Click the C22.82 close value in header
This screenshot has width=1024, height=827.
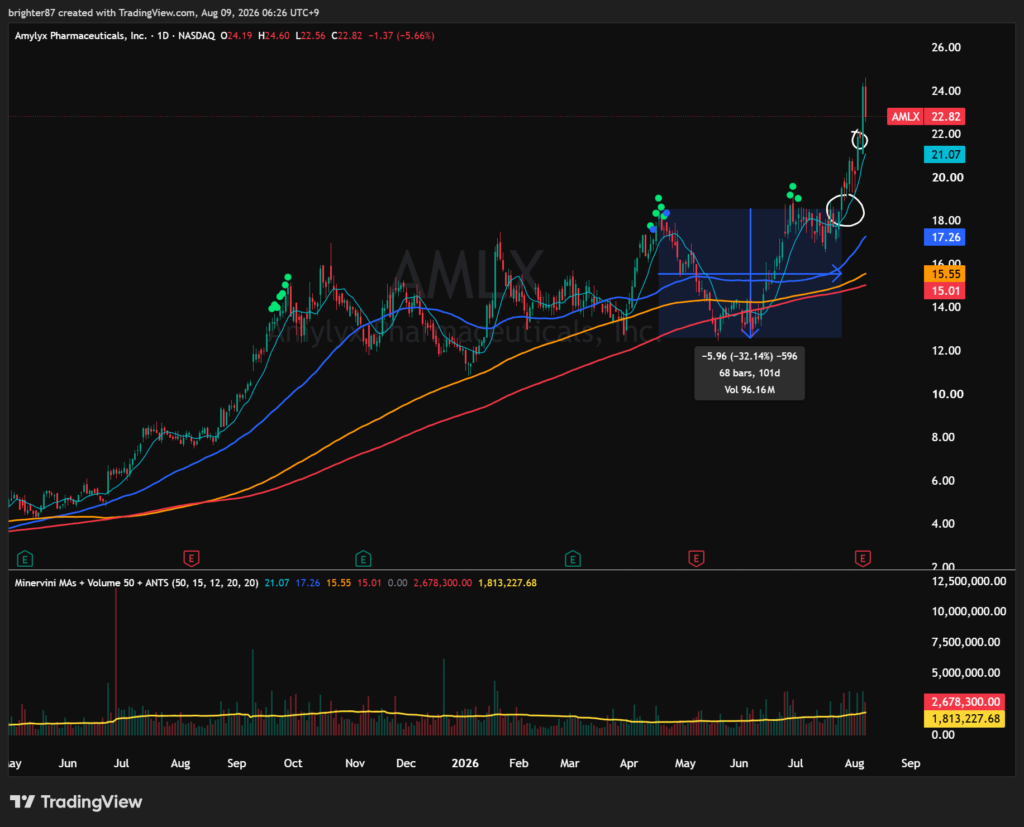(x=347, y=36)
